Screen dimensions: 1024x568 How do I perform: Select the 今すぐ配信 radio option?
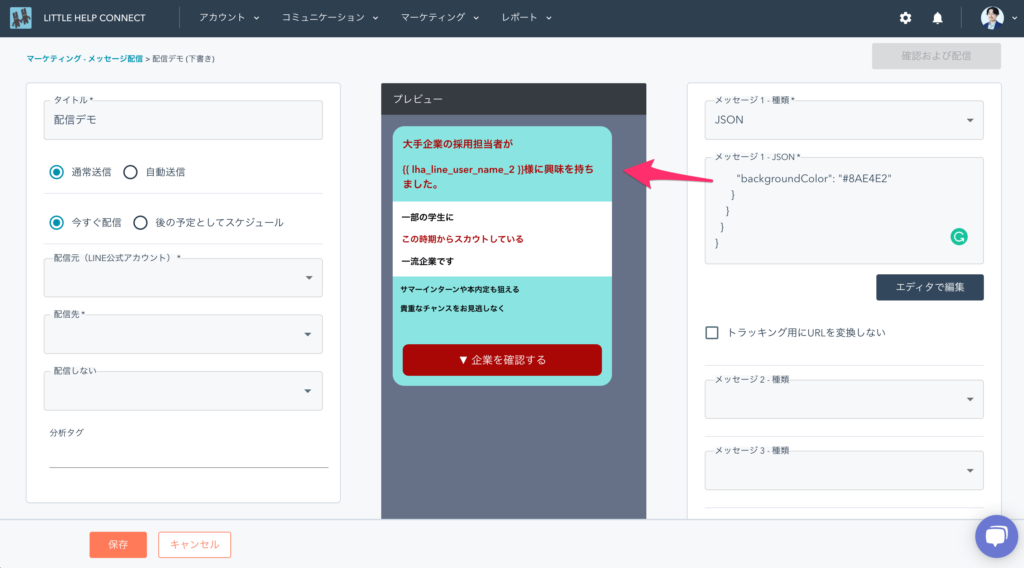pos(57,222)
